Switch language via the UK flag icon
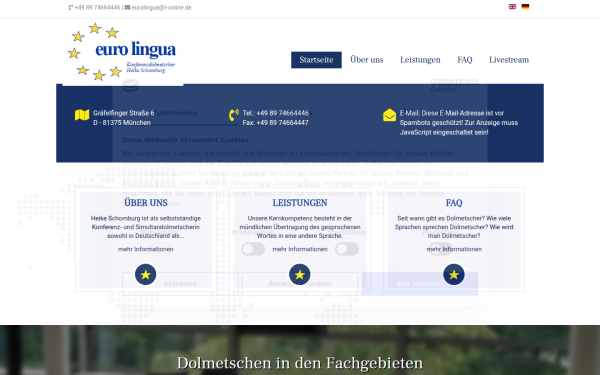The height and width of the screenshot is (375, 600). pos(512,7)
